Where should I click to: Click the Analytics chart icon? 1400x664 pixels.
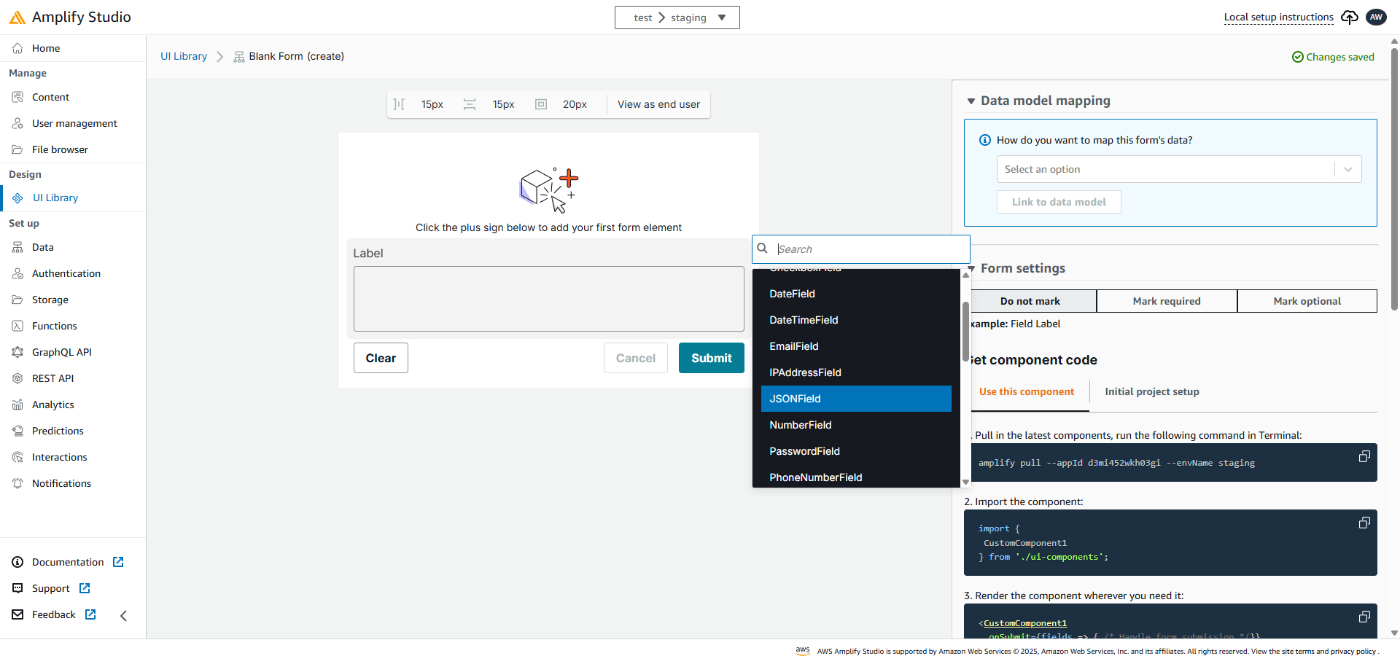click(17, 404)
